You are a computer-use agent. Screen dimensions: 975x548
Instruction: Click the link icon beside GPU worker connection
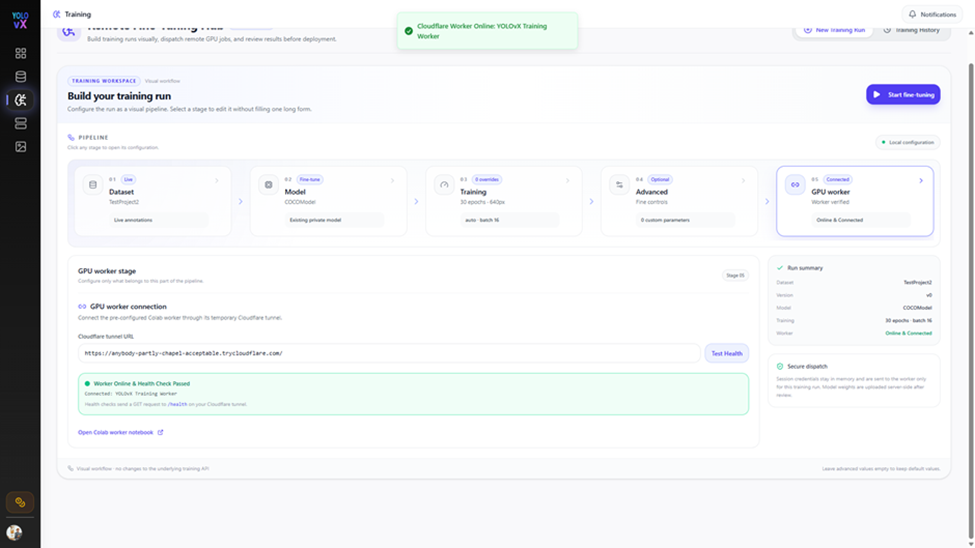[x=82, y=307]
